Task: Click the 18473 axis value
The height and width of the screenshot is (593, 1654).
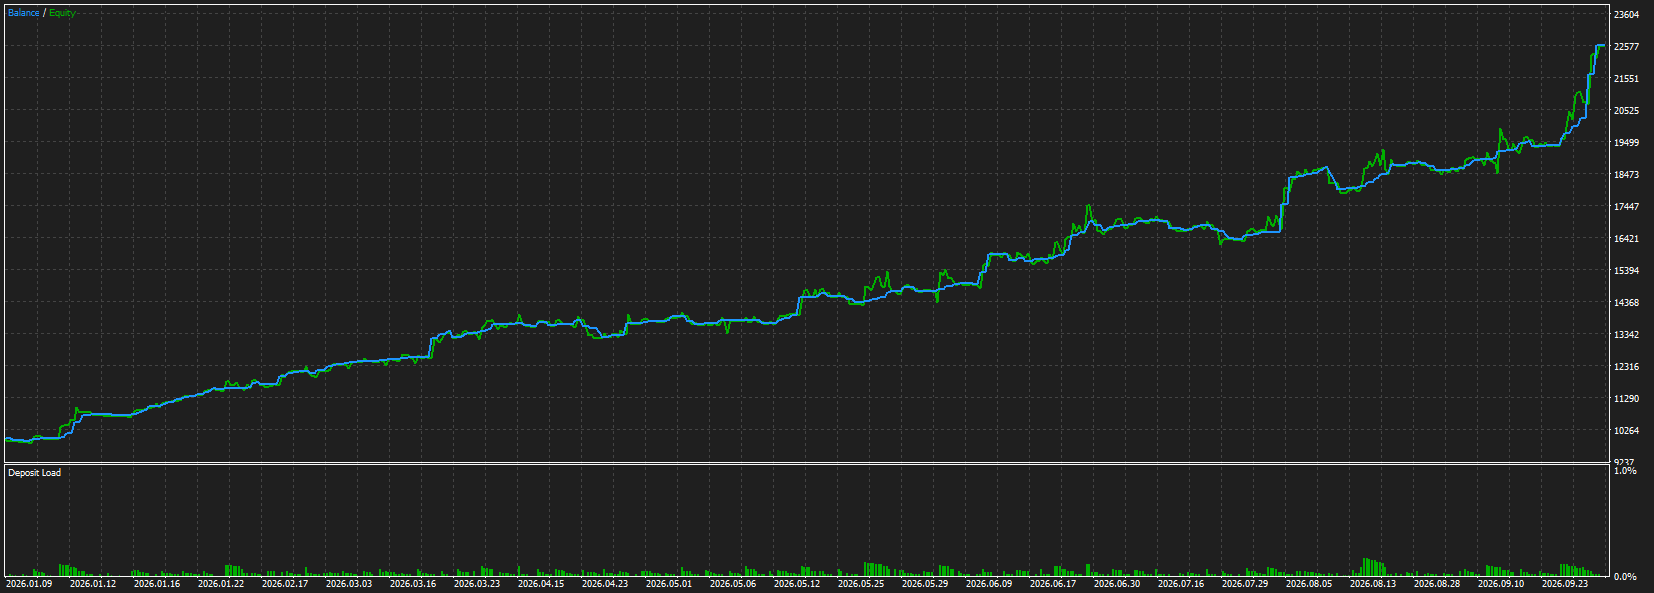Action: coord(1627,175)
